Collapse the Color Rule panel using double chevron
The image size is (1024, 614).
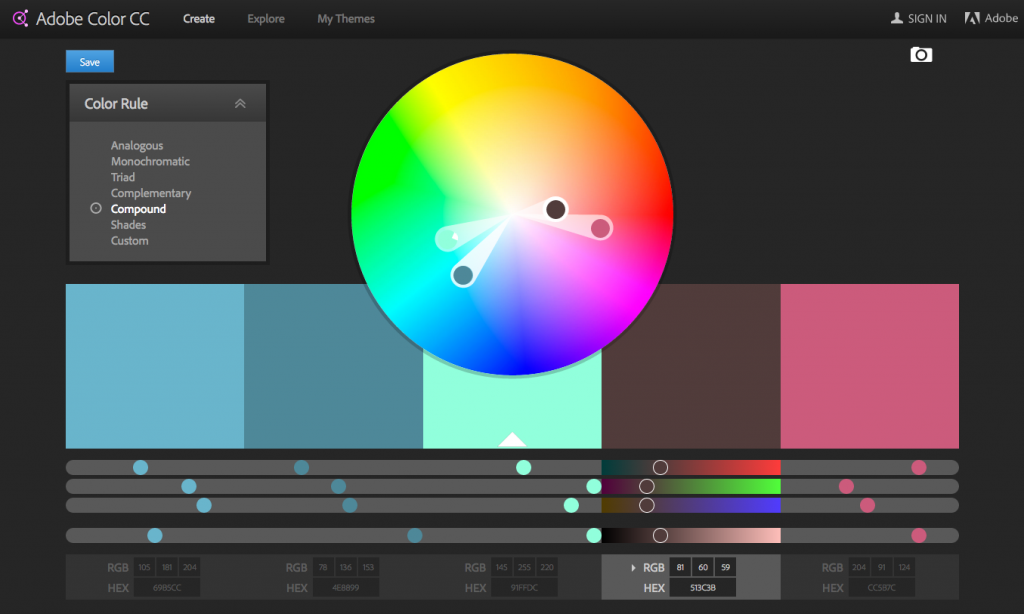240,103
